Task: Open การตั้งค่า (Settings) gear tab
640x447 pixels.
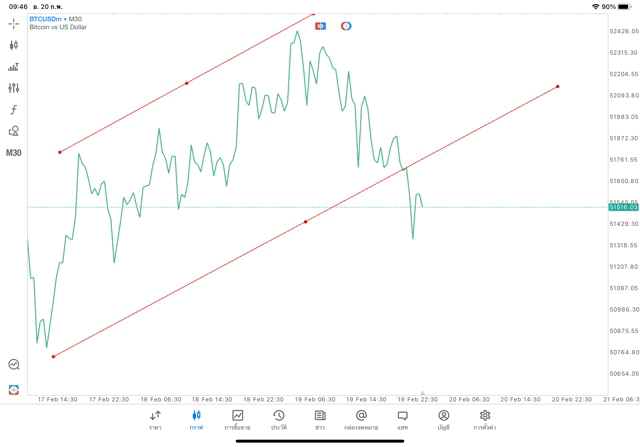Action: [485, 419]
